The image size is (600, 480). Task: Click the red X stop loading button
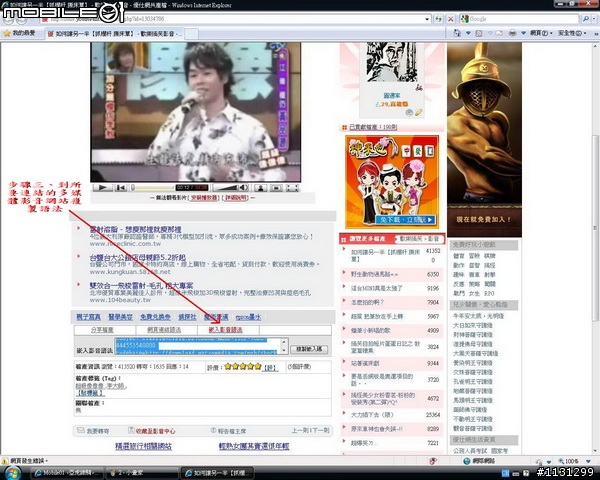(451, 19)
